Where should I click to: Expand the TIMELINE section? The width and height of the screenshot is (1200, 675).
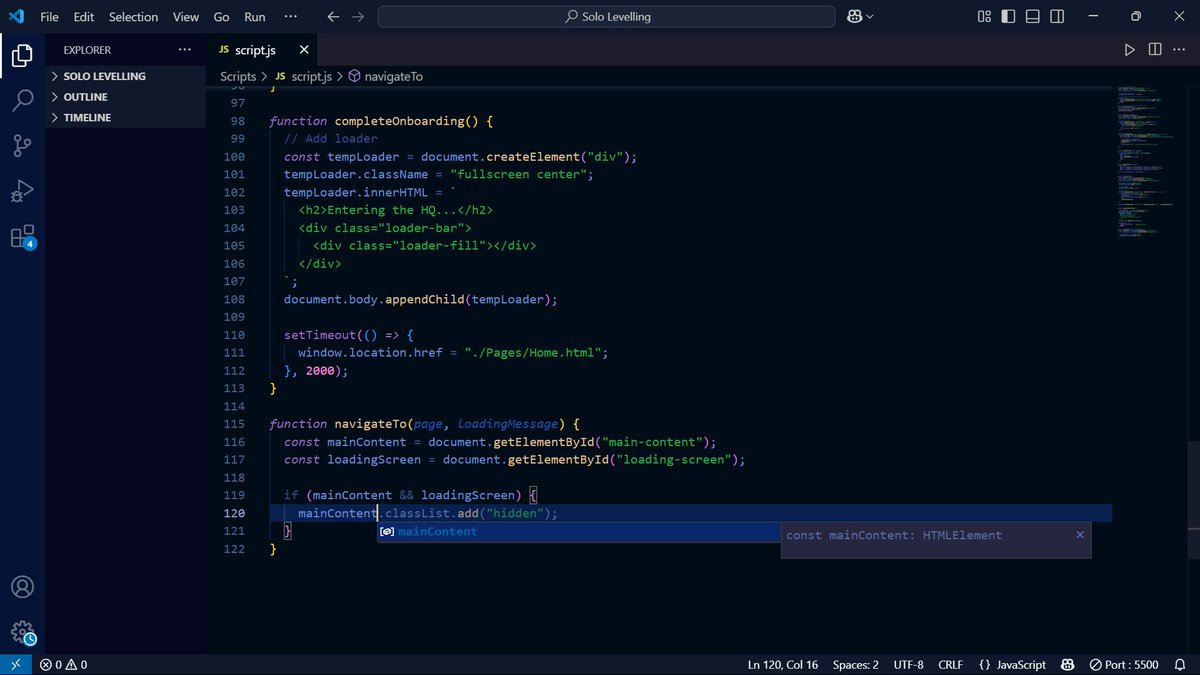pos(125,118)
